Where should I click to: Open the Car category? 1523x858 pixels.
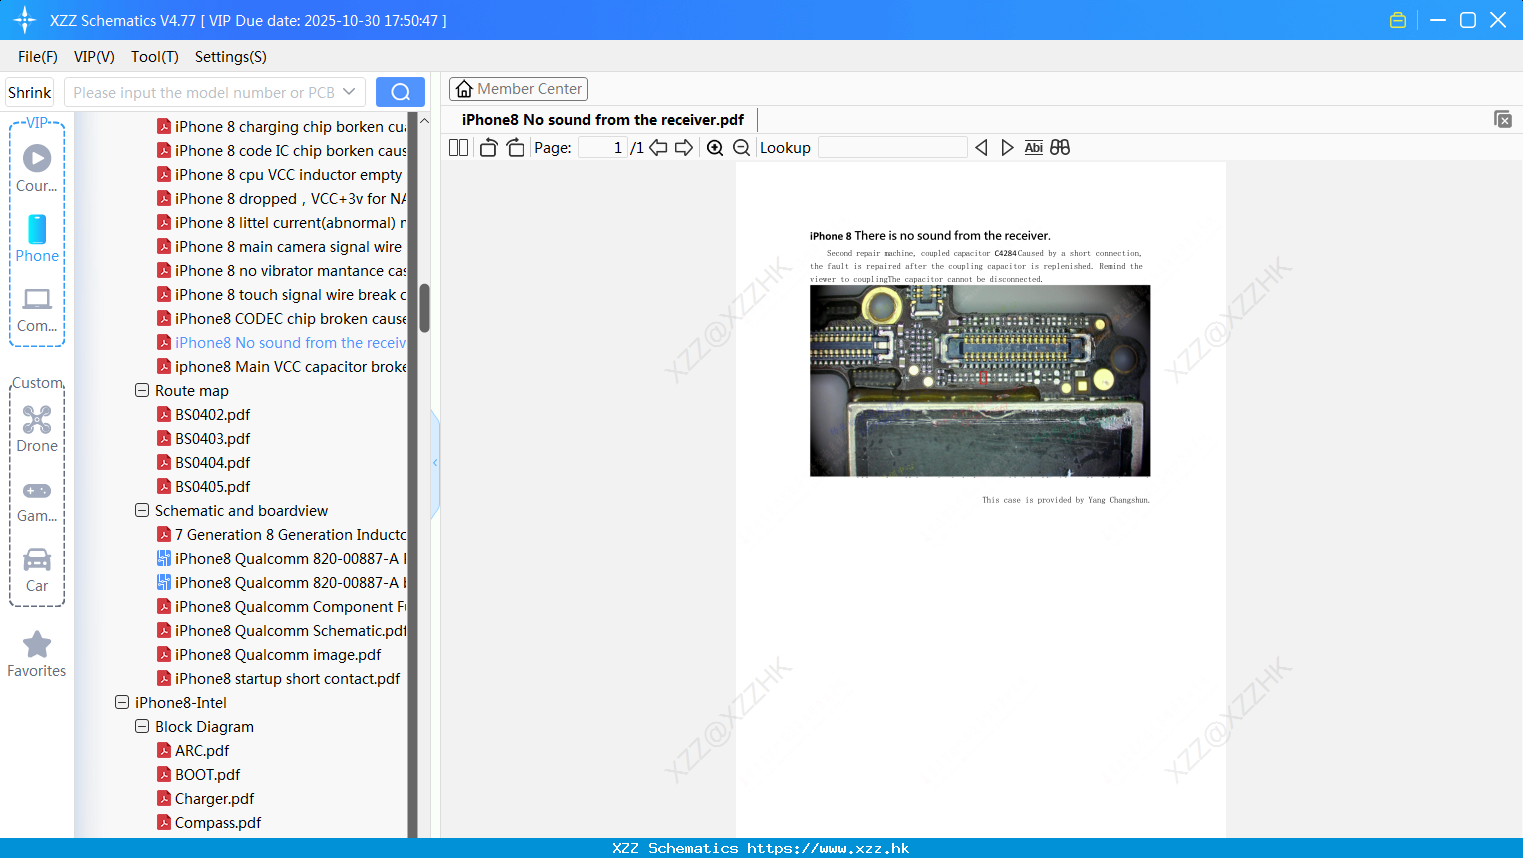point(37,570)
